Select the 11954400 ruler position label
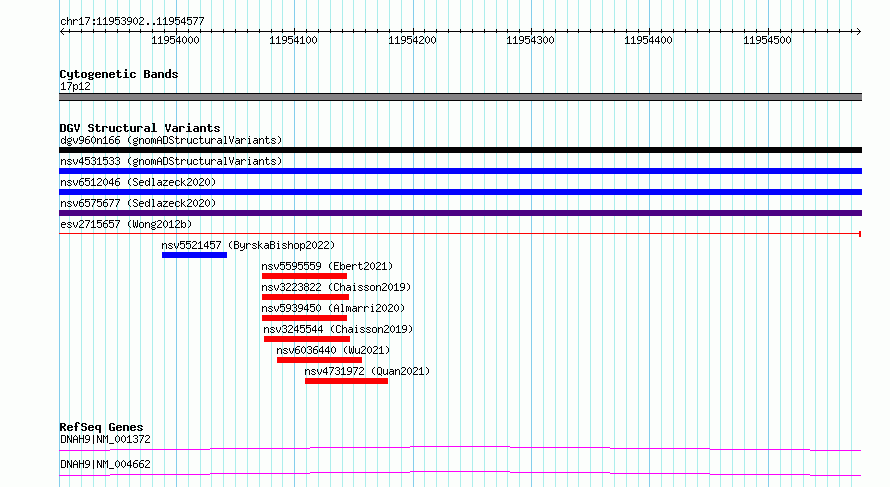890x487 pixels. tap(648, 40)
